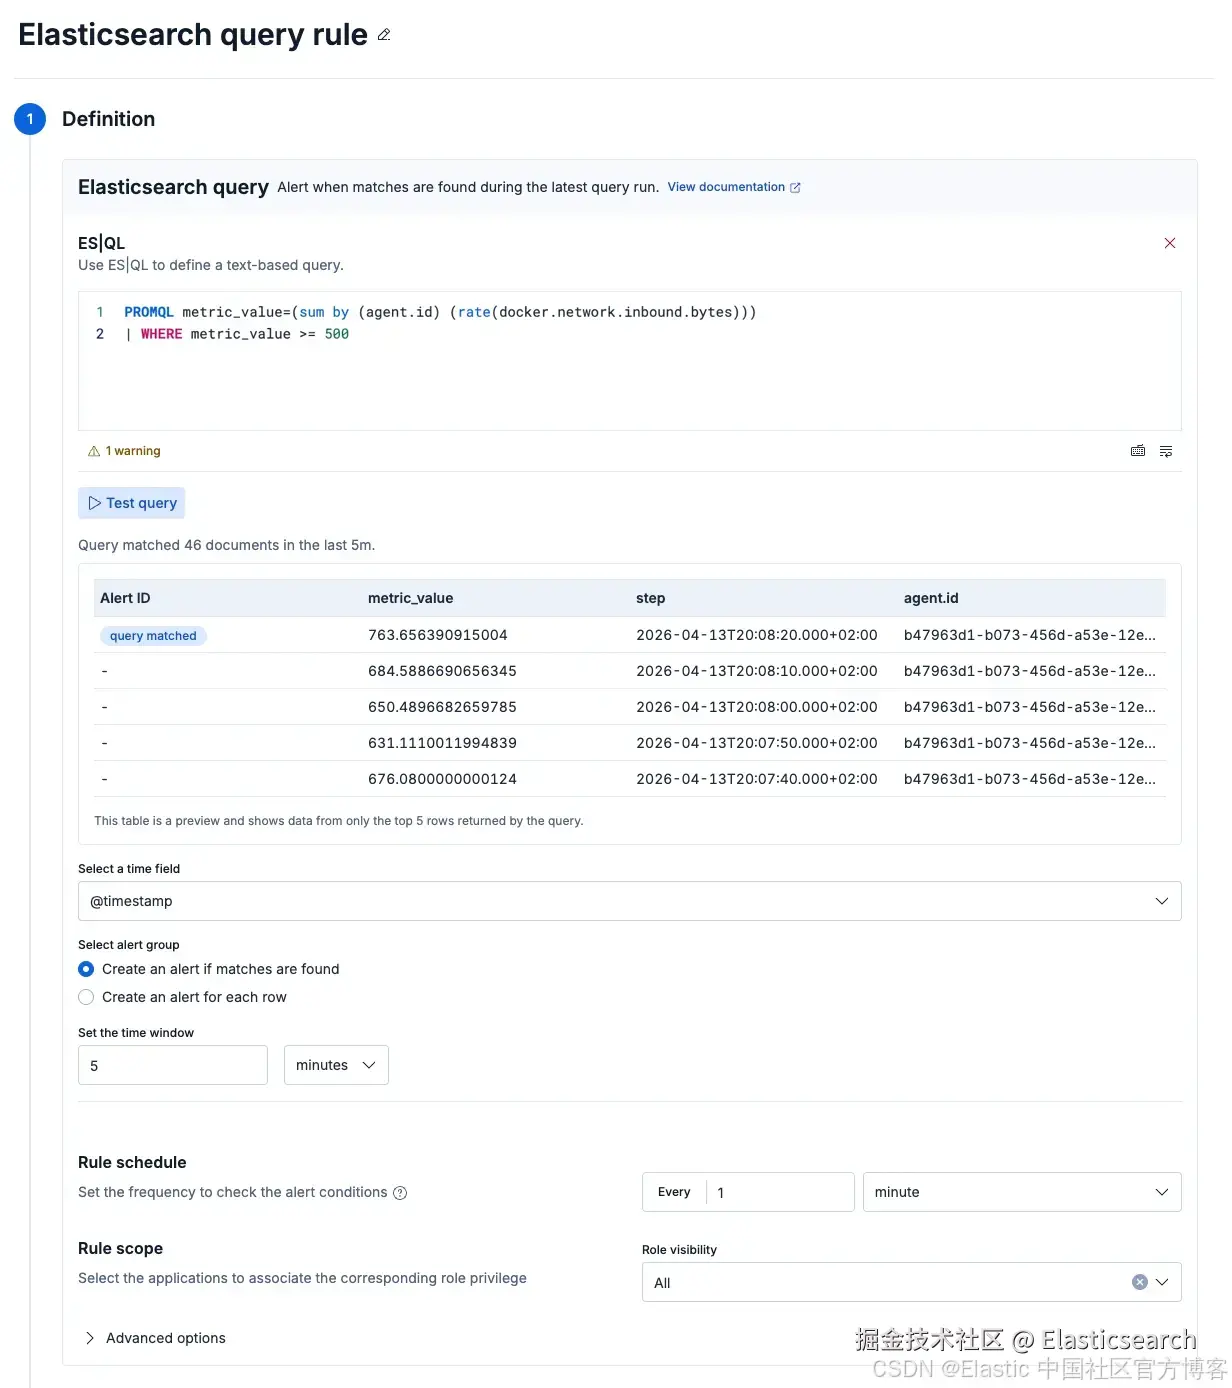Viewport: 1232px width, 1388px height.
Task: Click metric value 676.0800000000124
Action: [442, 779]
